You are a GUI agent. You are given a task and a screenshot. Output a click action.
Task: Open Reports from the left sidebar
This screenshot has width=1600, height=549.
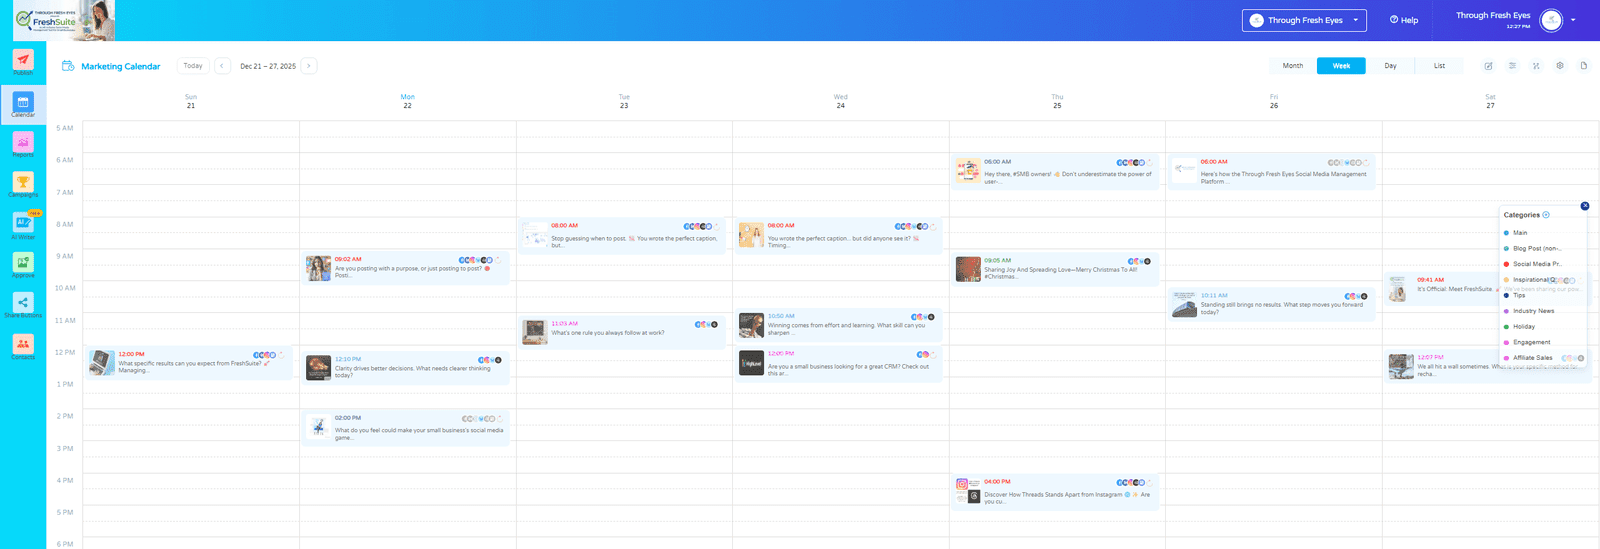coord(23,144)
